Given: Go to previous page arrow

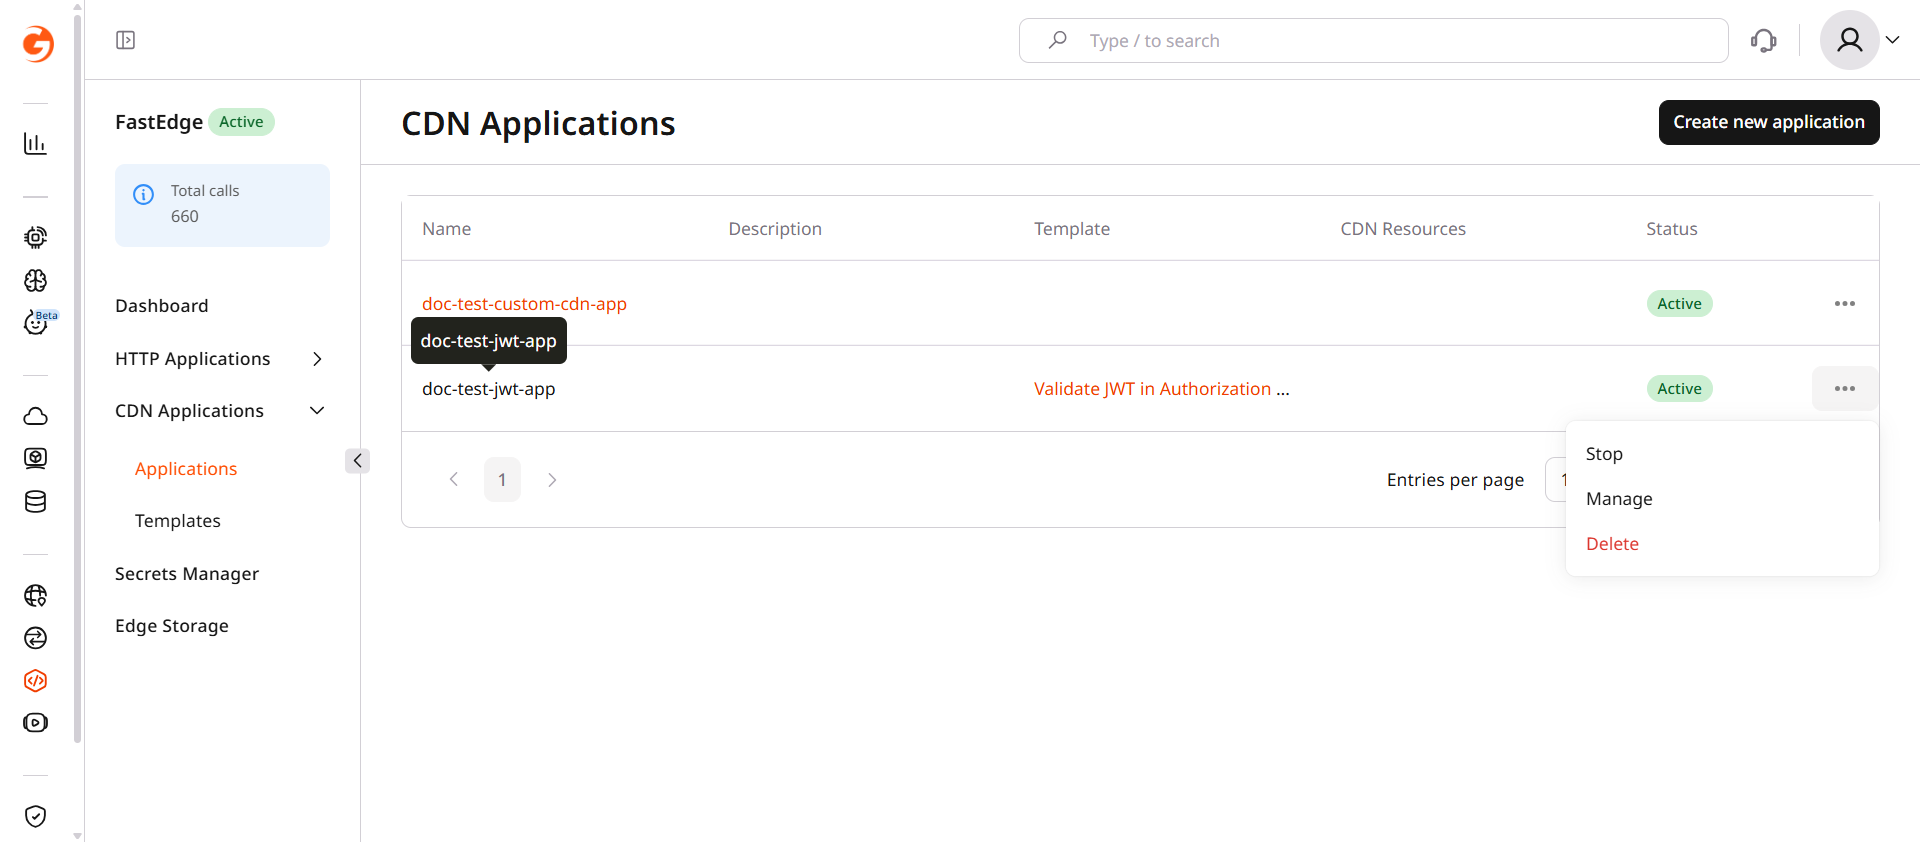Looking at the screenshot, I should click(x=454, y=480).
